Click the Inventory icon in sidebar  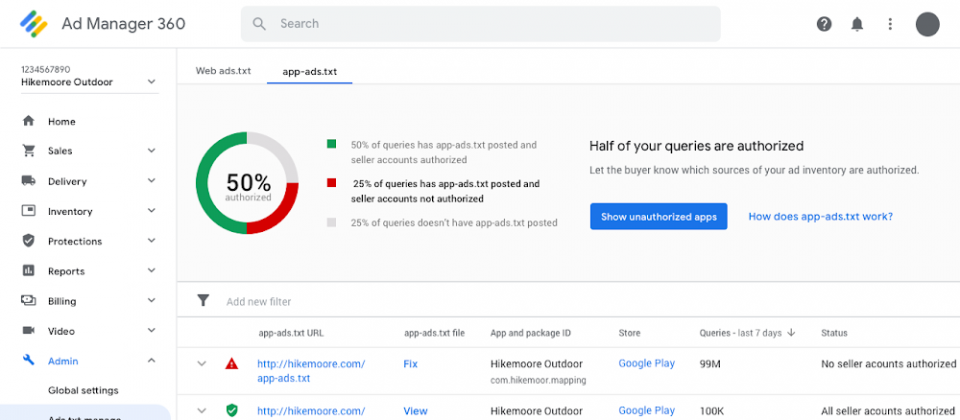pos(28,211)
